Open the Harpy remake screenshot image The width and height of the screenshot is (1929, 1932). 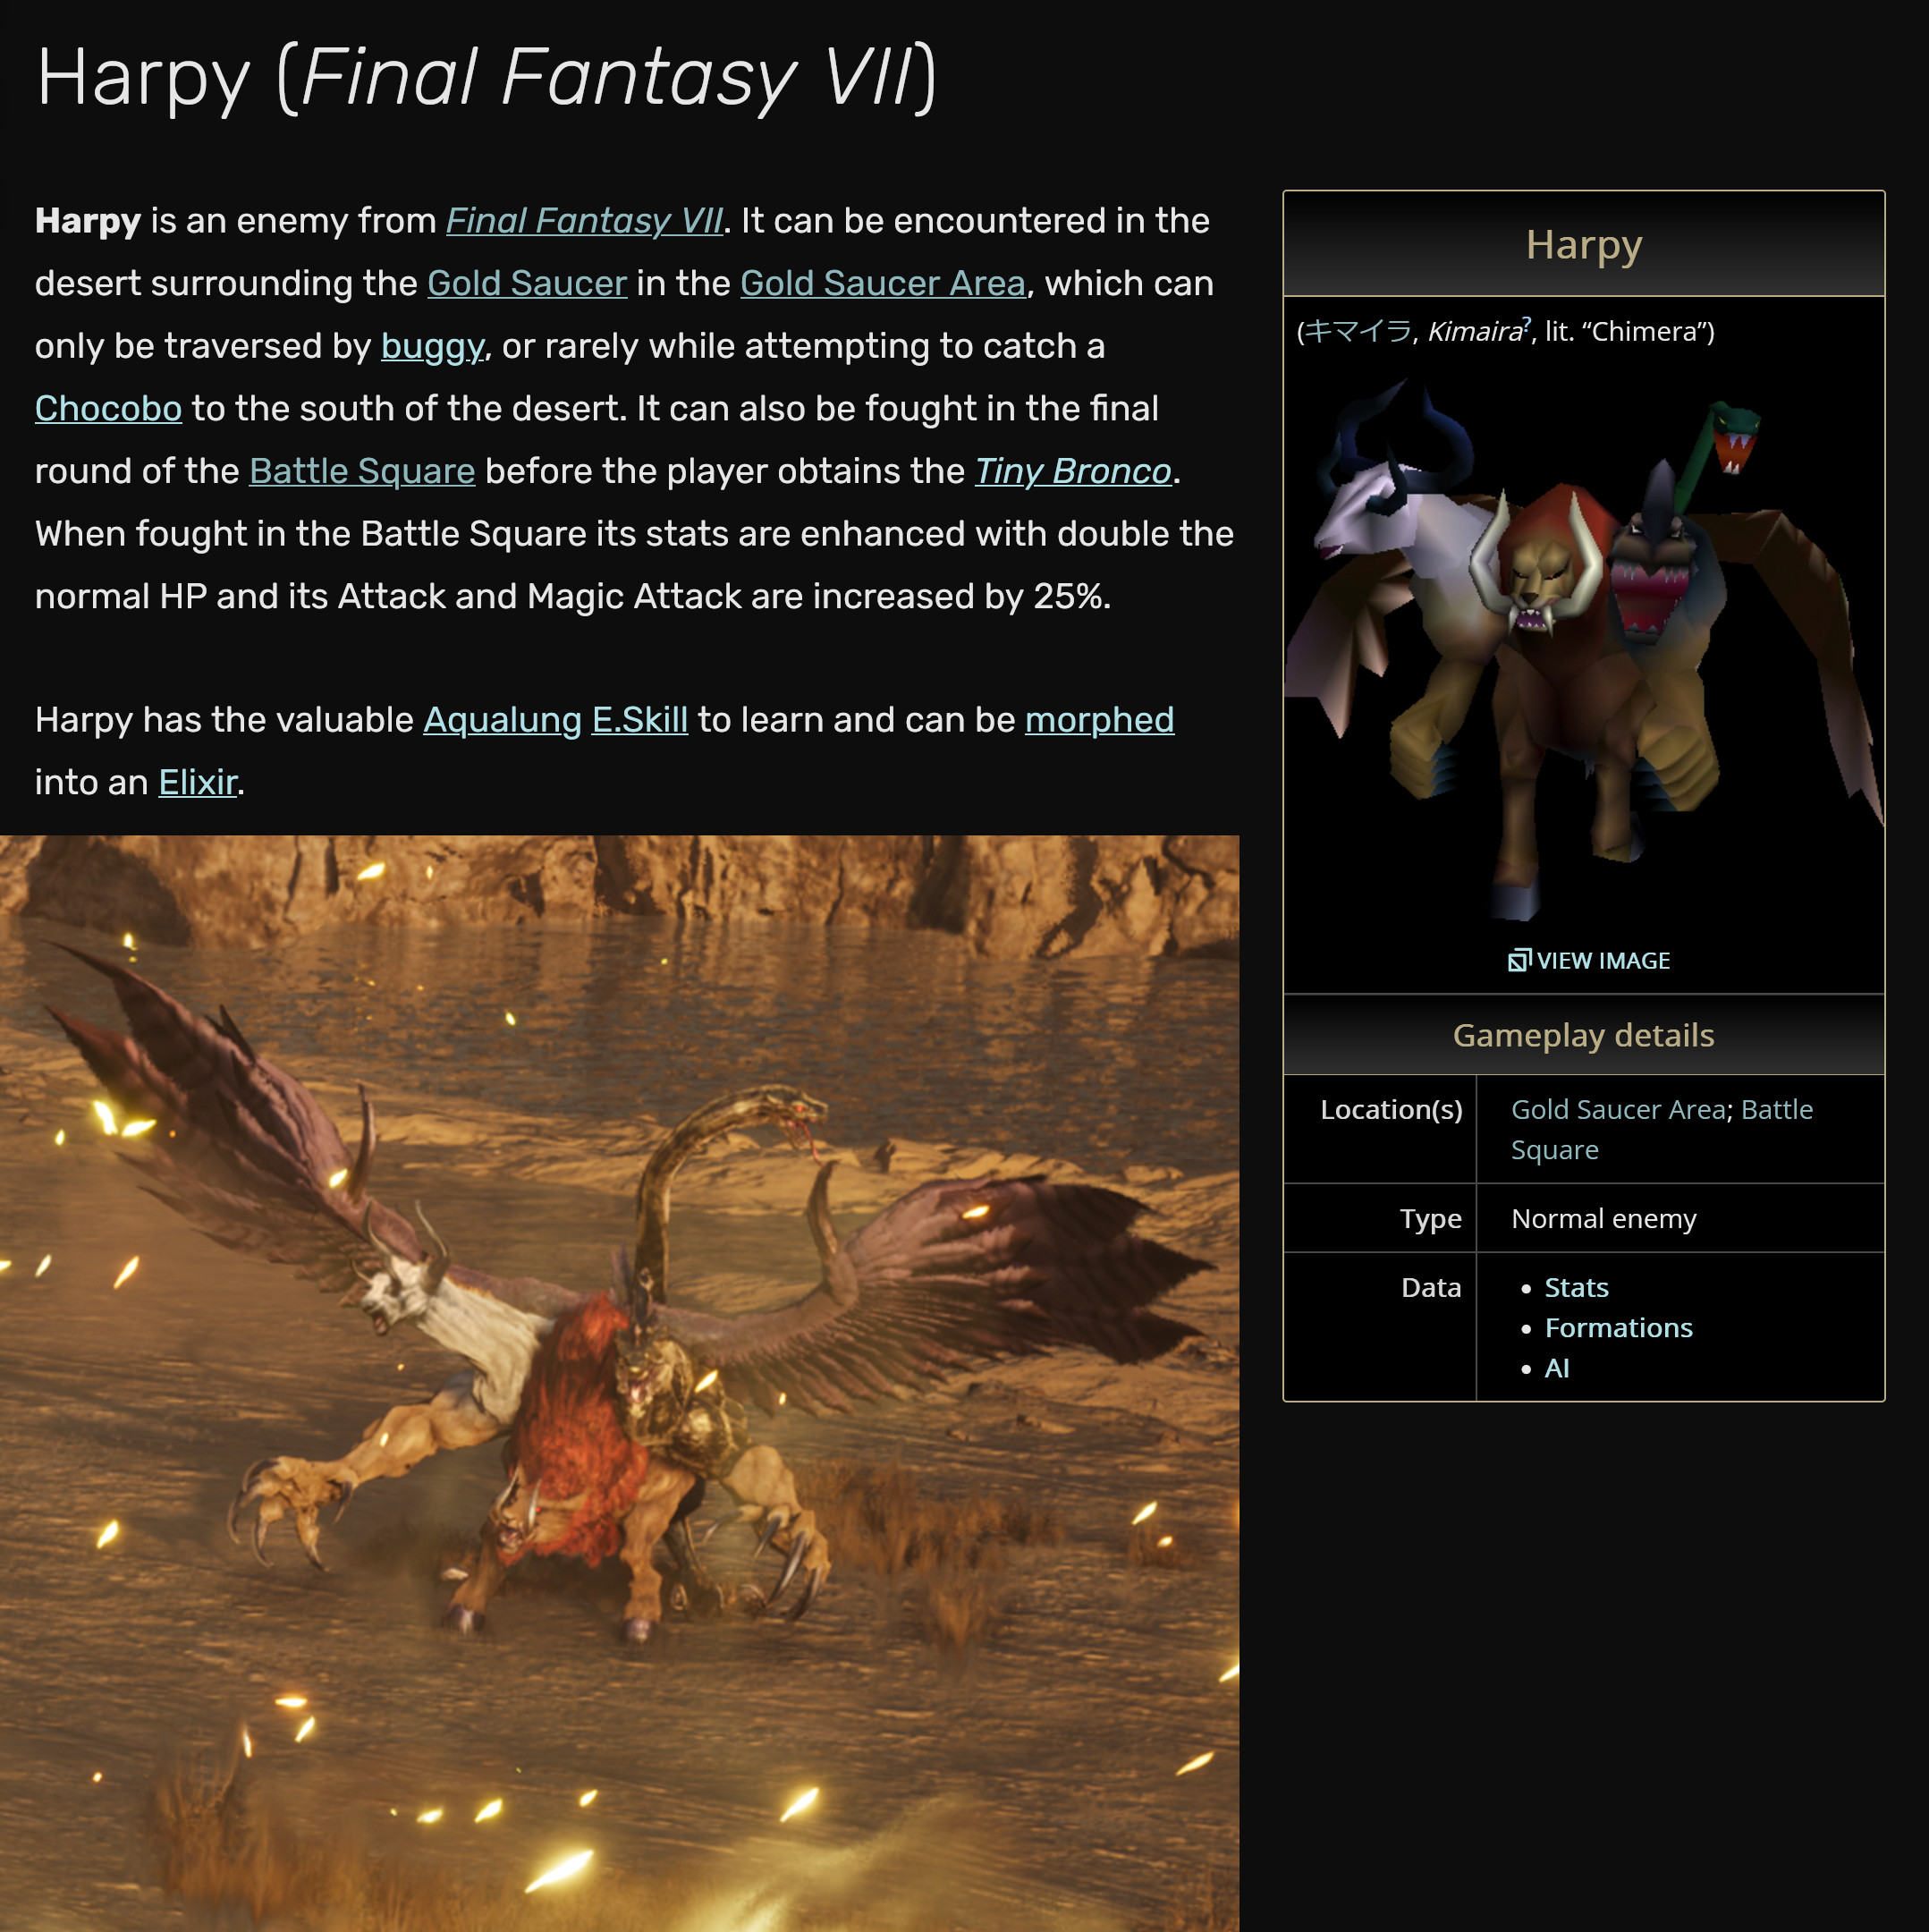[619, 1383]
